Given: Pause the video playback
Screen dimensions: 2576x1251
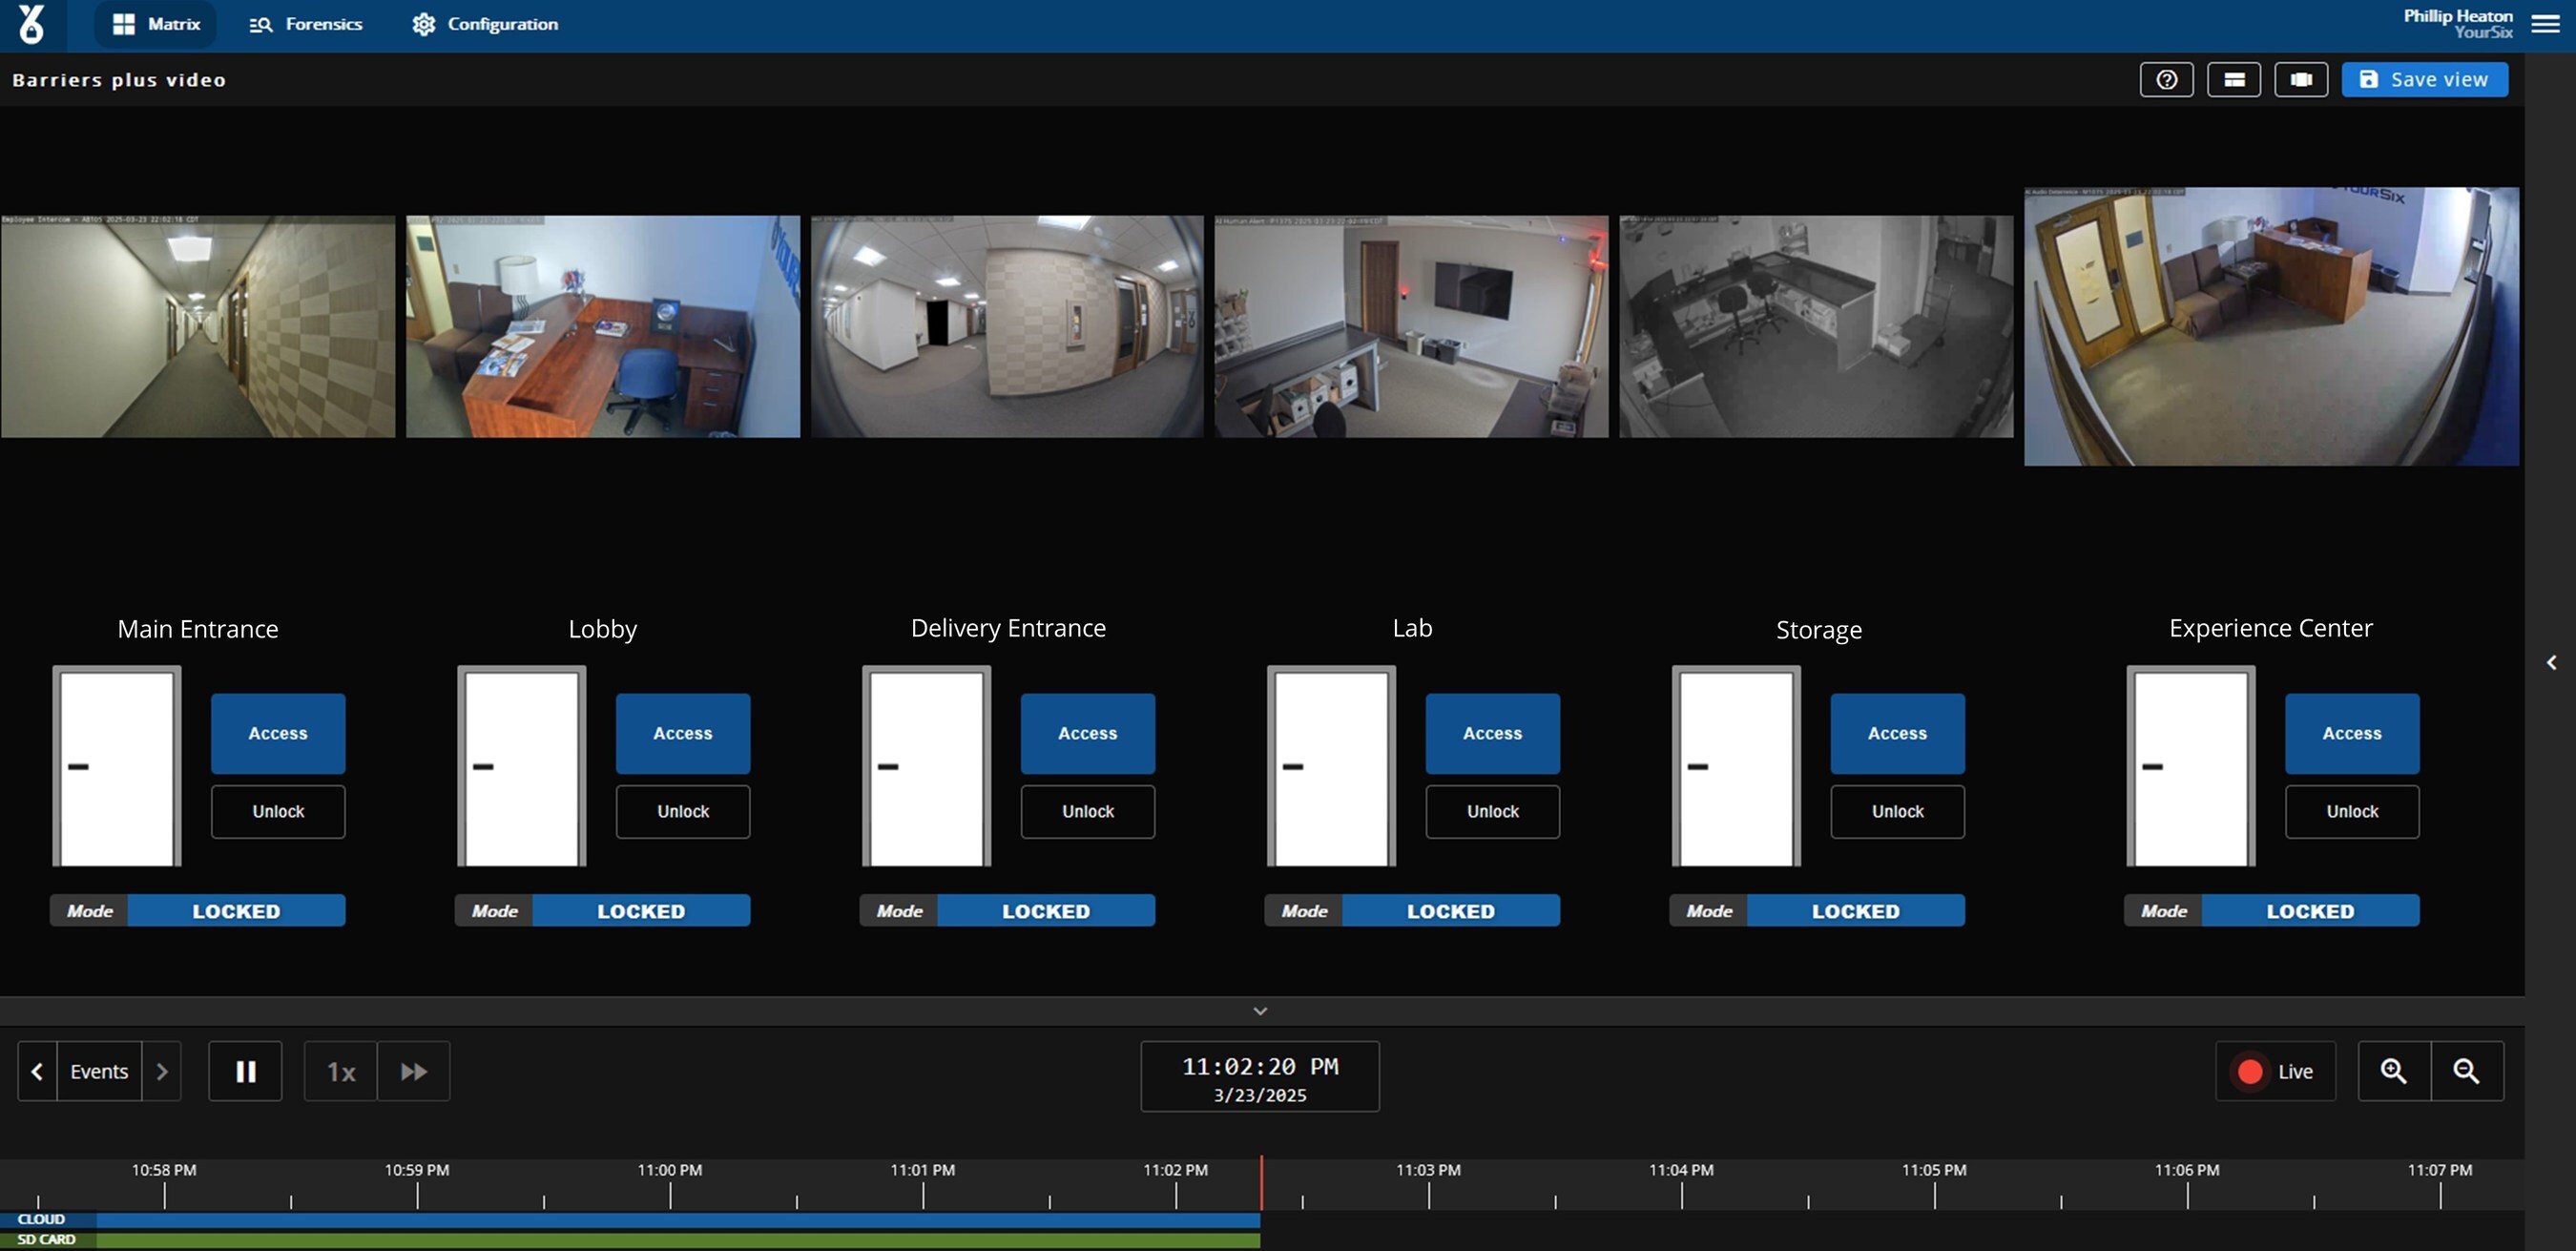Looking at the screenshot, I should pos(245,1071).
